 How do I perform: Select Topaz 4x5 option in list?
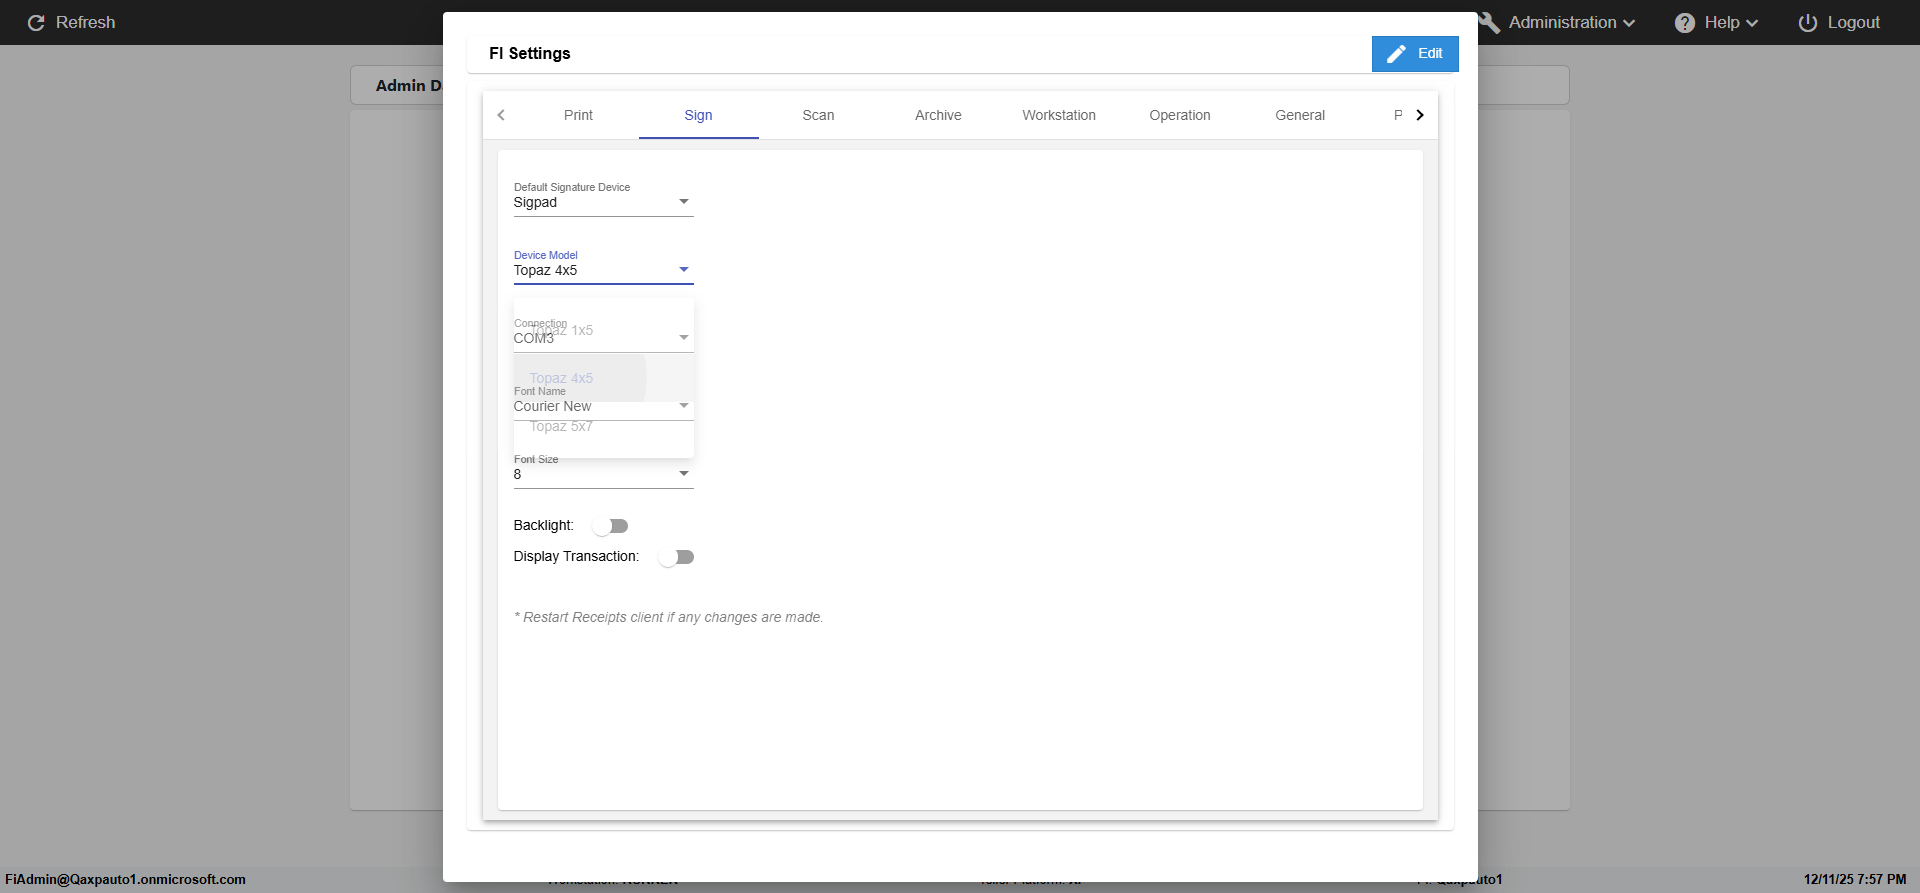[603, 378]
